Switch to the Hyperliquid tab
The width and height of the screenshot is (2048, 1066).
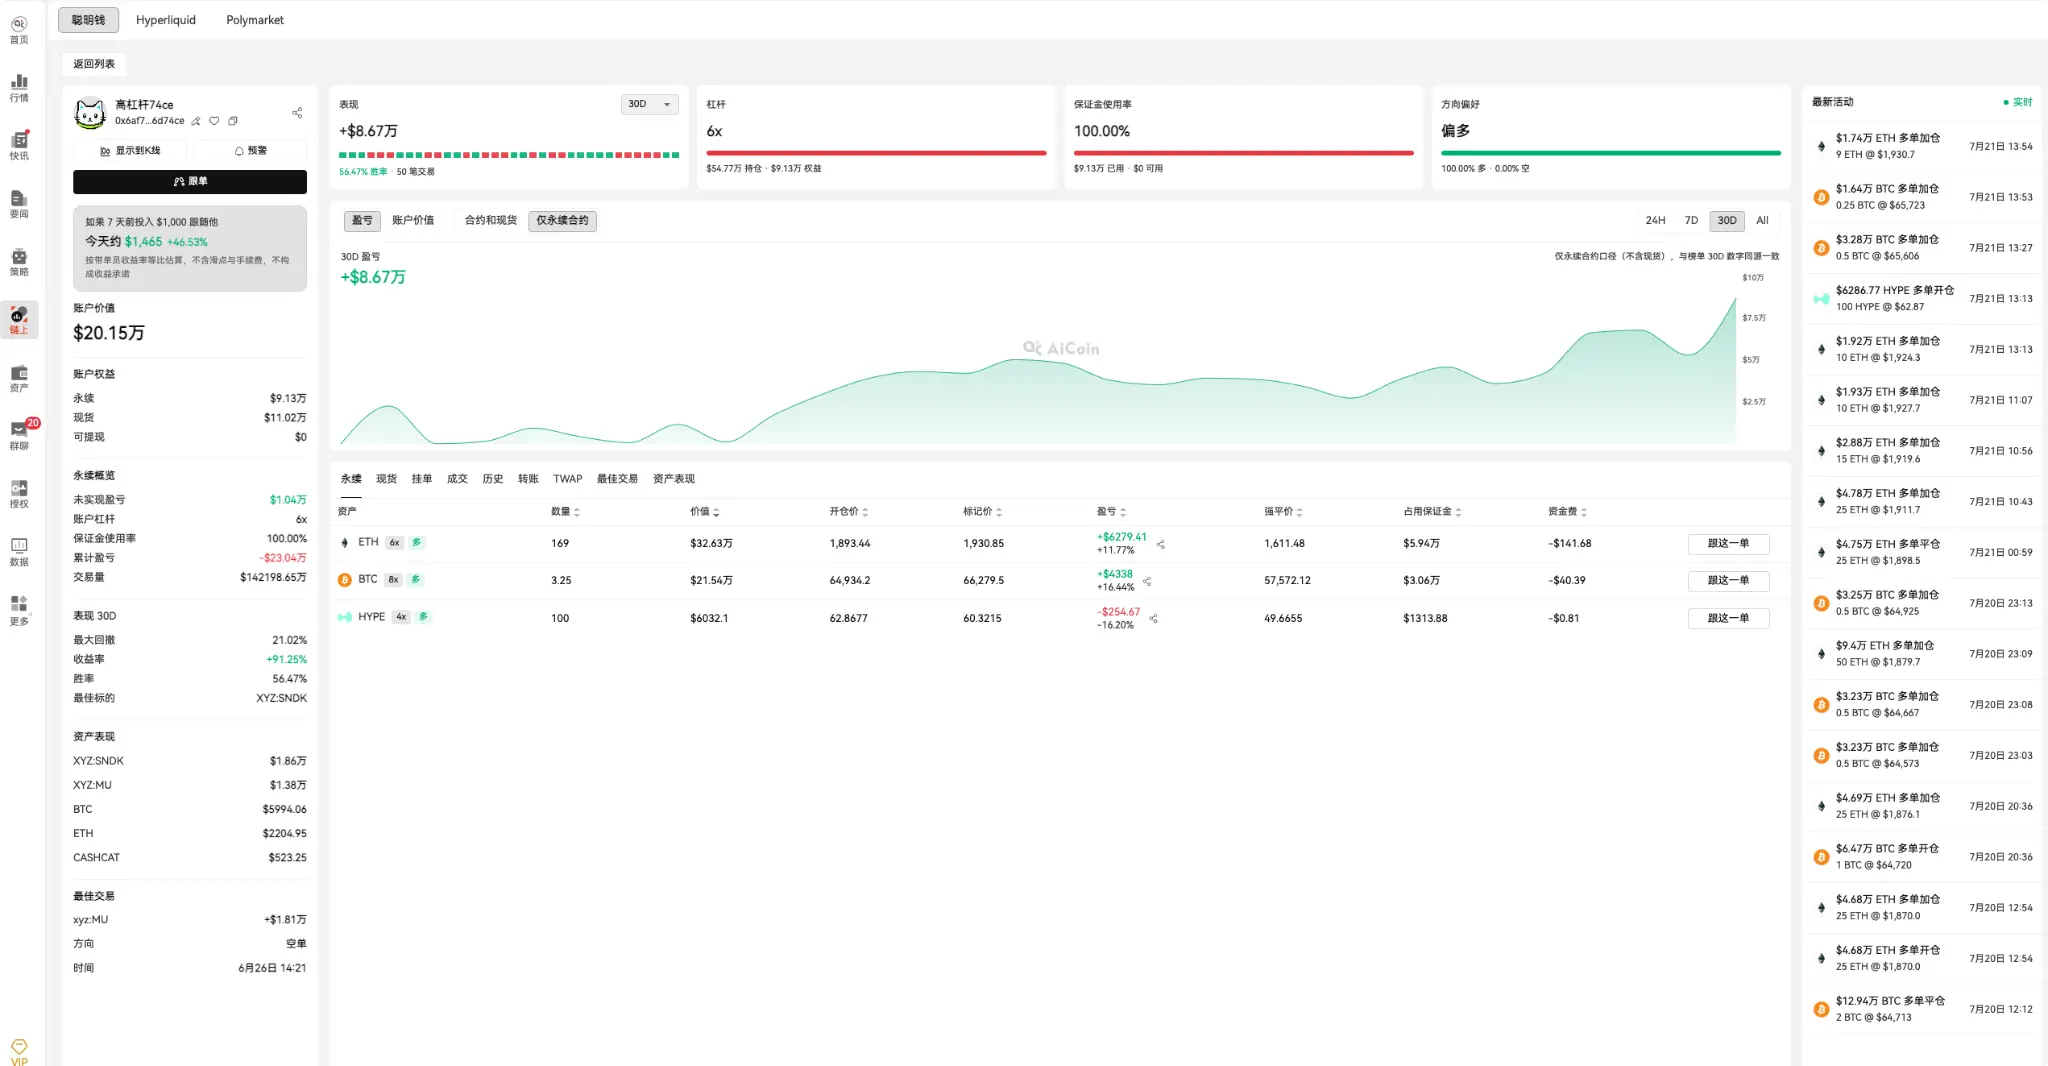tap(166, 20)
